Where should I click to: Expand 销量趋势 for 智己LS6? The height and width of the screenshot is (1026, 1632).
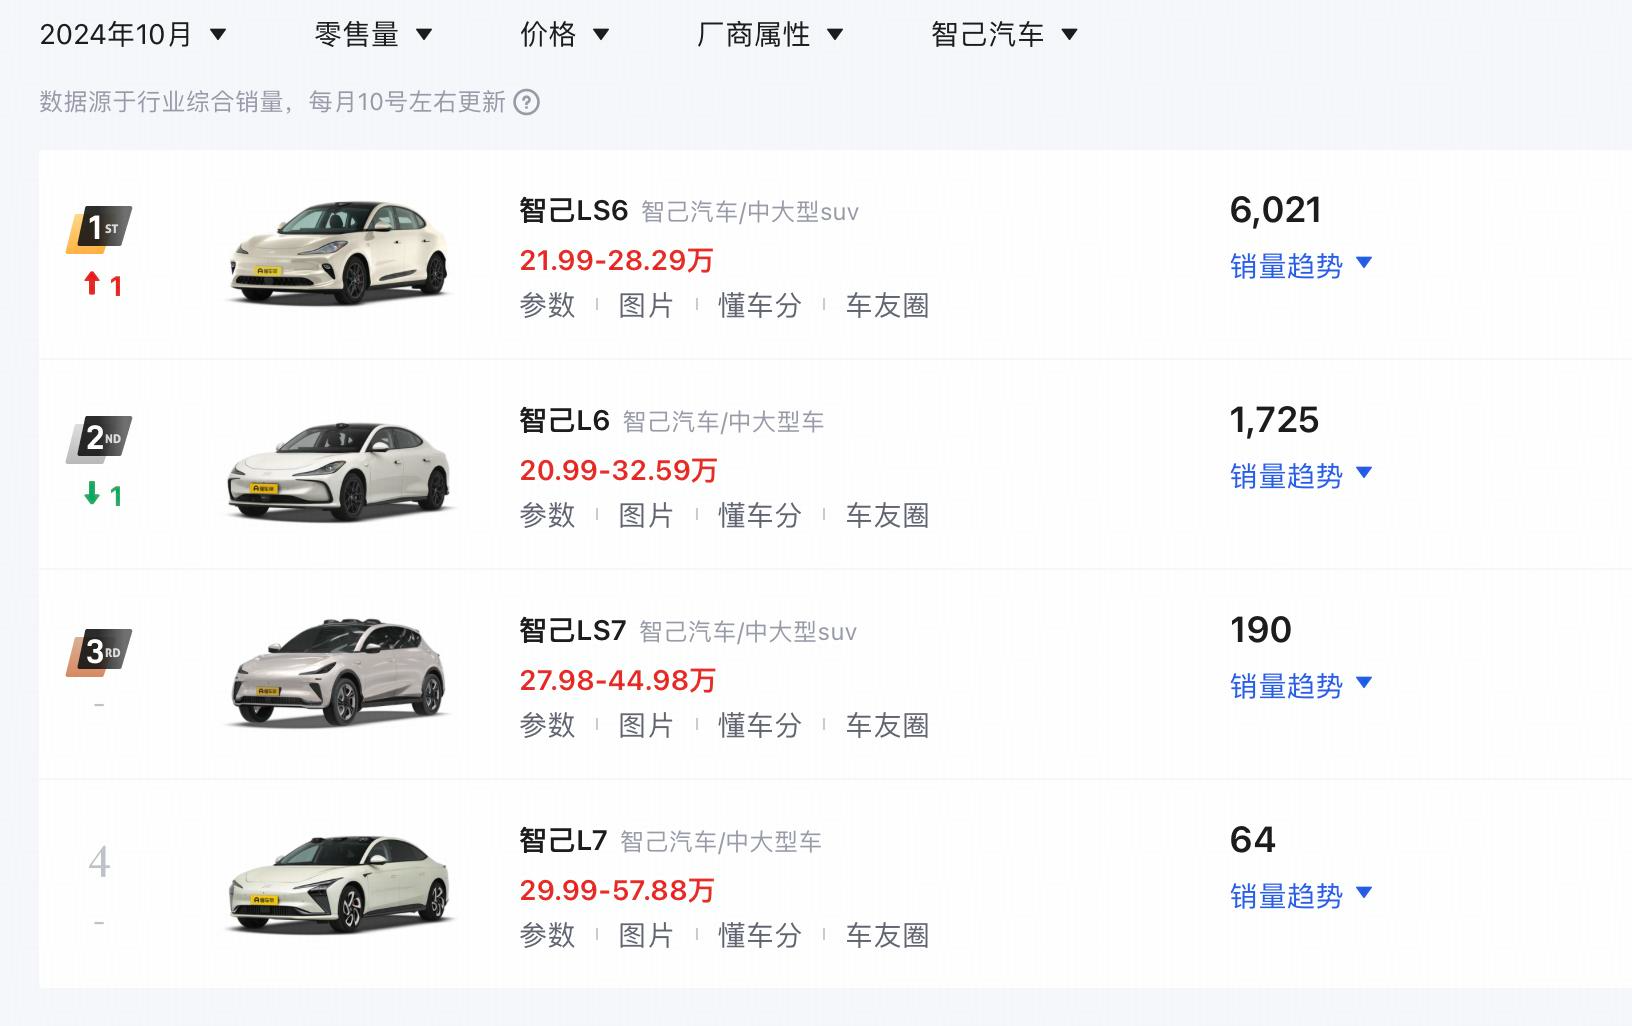1301,266
